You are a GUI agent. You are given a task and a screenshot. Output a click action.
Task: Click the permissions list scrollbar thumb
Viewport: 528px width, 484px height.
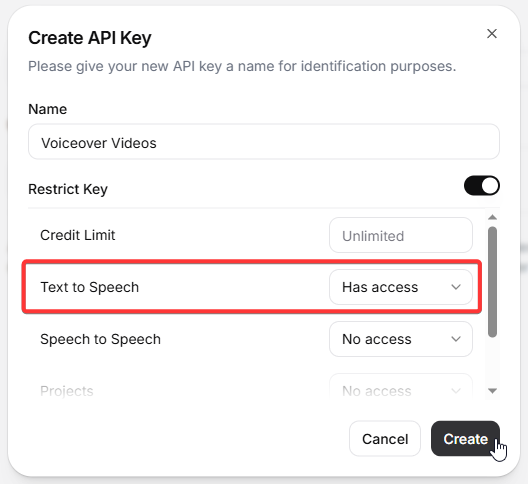492,282
